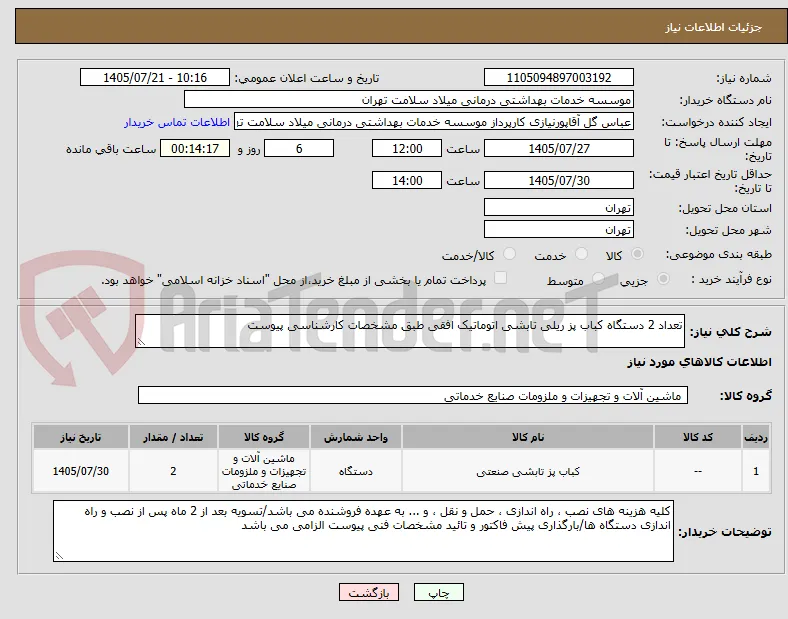Click the ماشین آلات و تجهیزات table cell
This screenshot has width=788, height=619.
click(x=264, y=471)
